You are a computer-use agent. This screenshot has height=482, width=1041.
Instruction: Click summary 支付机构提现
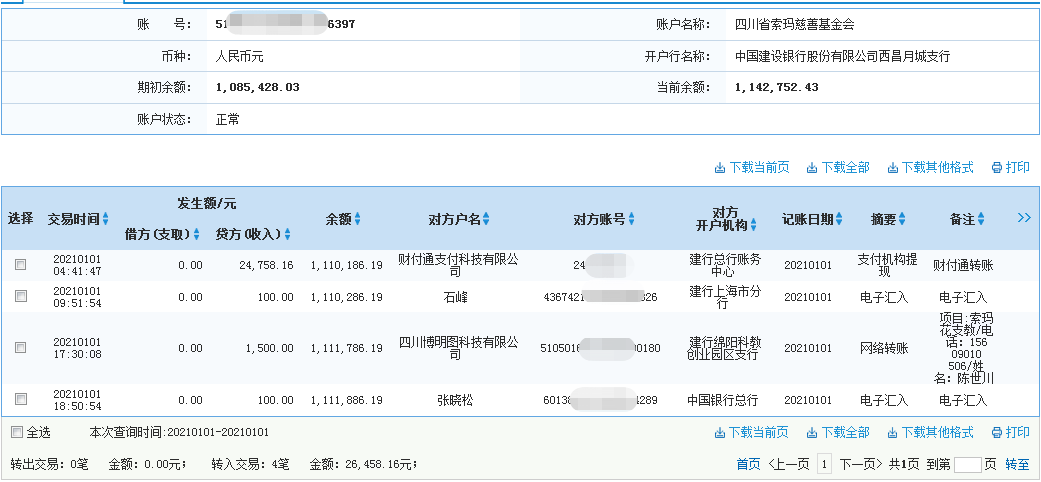click(886, 265)
